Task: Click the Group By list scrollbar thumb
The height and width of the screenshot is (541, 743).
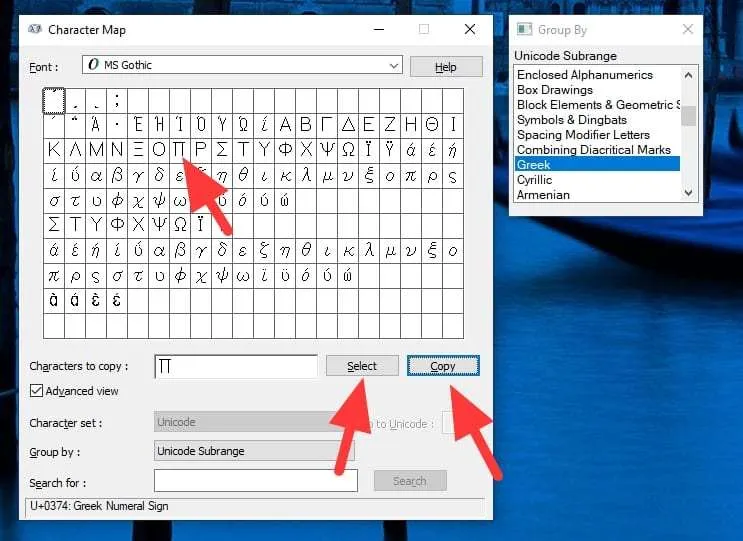Action: 689,116
